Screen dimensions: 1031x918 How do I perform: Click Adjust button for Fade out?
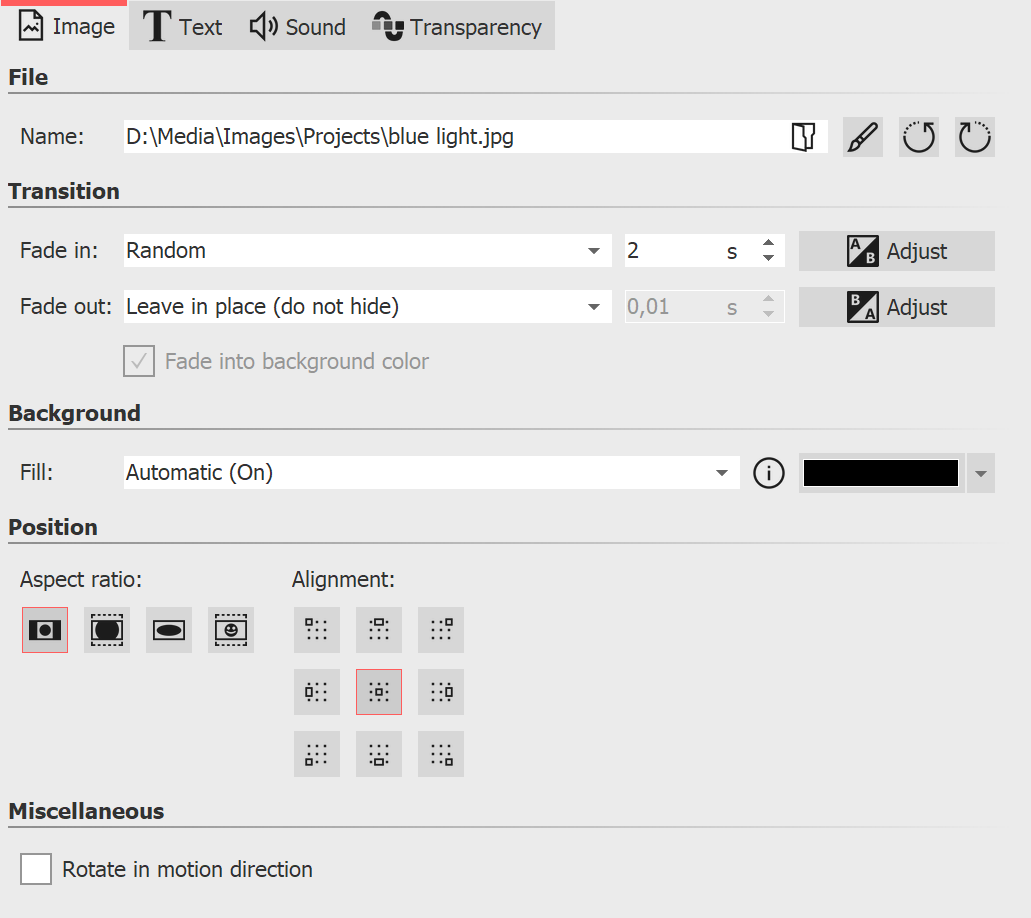coord(896,307)
